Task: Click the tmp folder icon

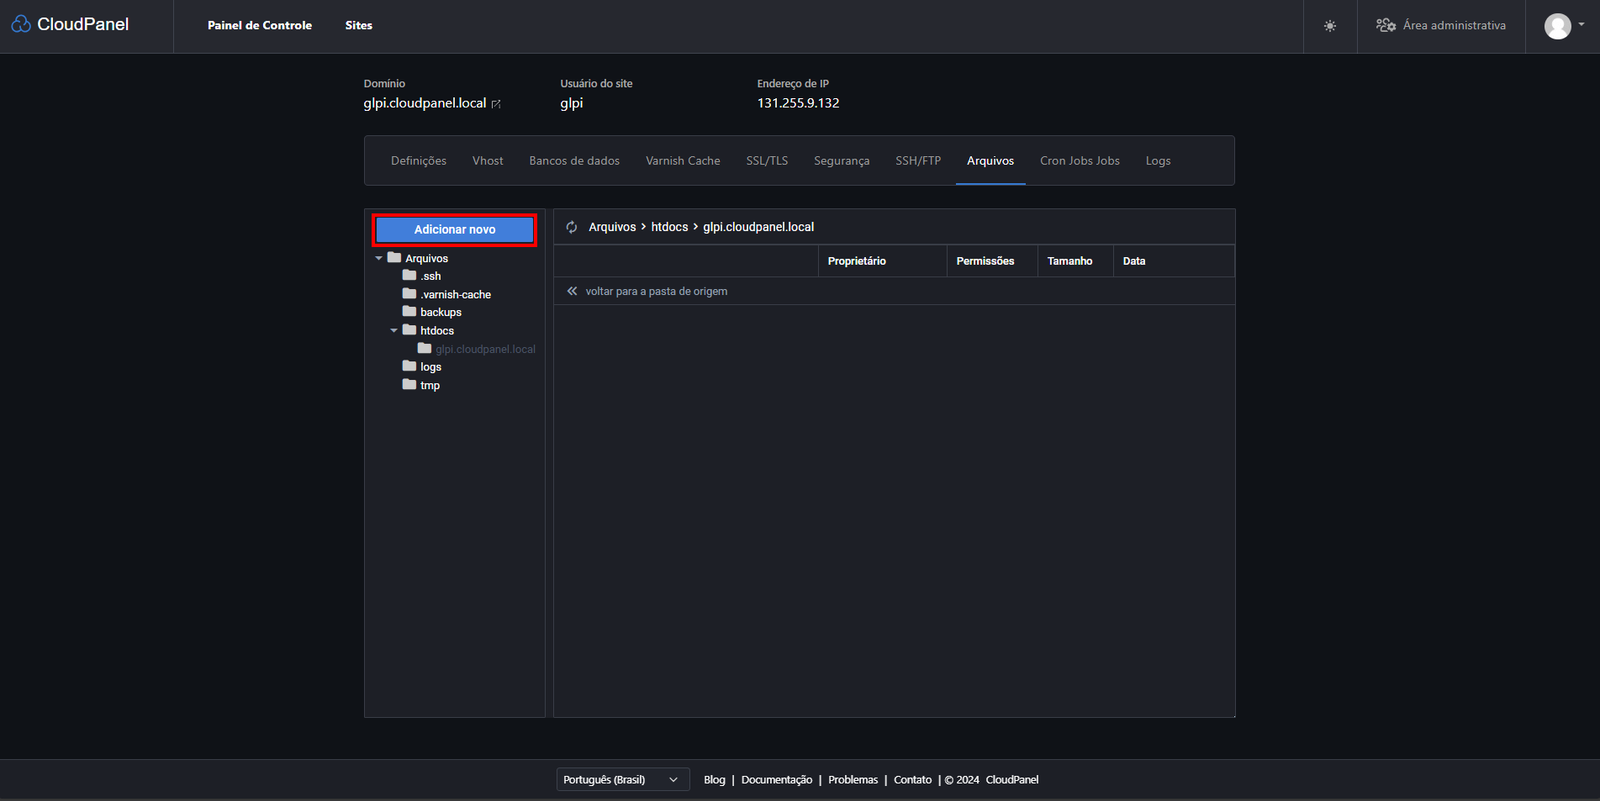Action: coord(410,384)
